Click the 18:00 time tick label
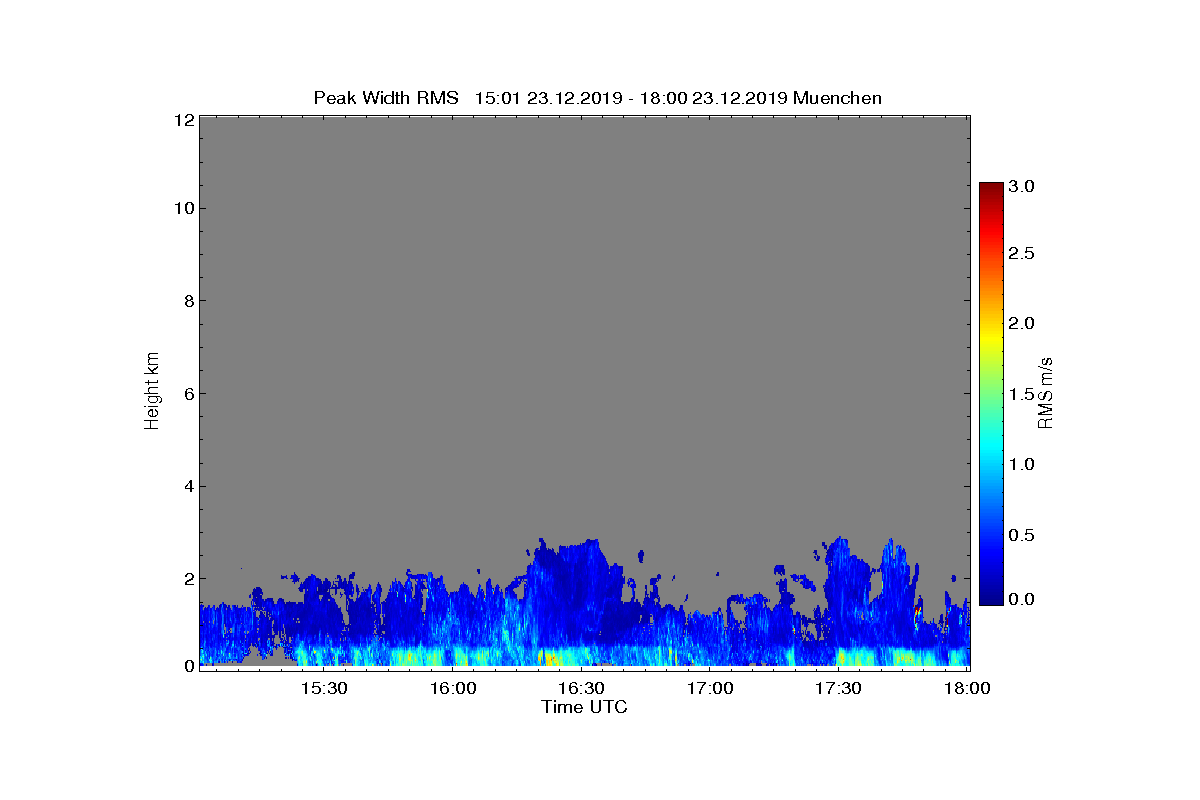The height and width of the screenshot is (800, 1200). [968, 689]
